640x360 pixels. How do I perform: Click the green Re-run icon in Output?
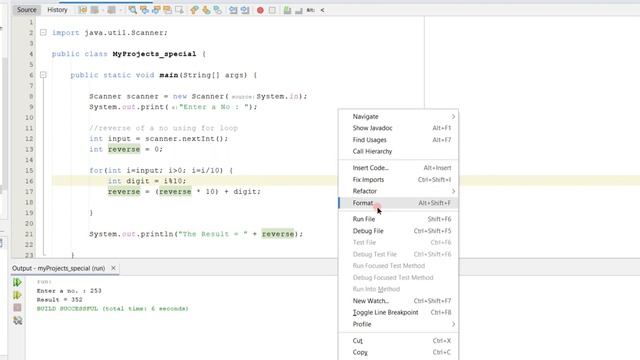[17, 282]
